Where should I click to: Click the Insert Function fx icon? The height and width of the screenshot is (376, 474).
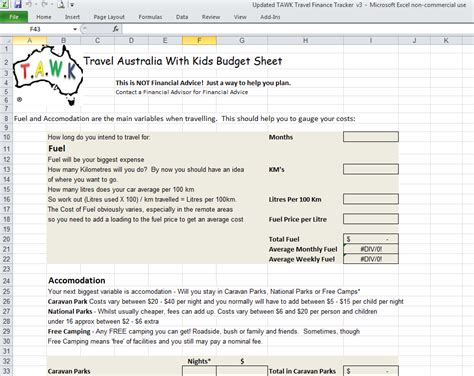point(115,29)
